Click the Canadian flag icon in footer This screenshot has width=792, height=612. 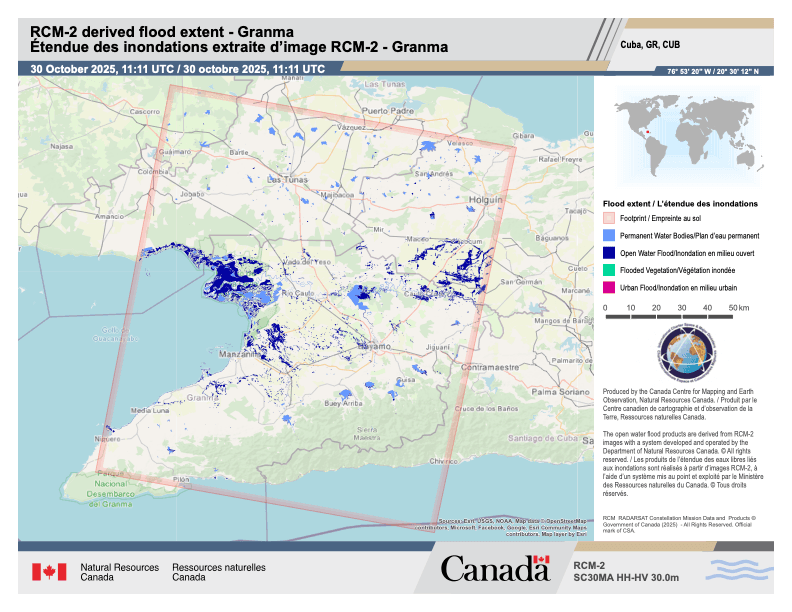tap(49, 571)
